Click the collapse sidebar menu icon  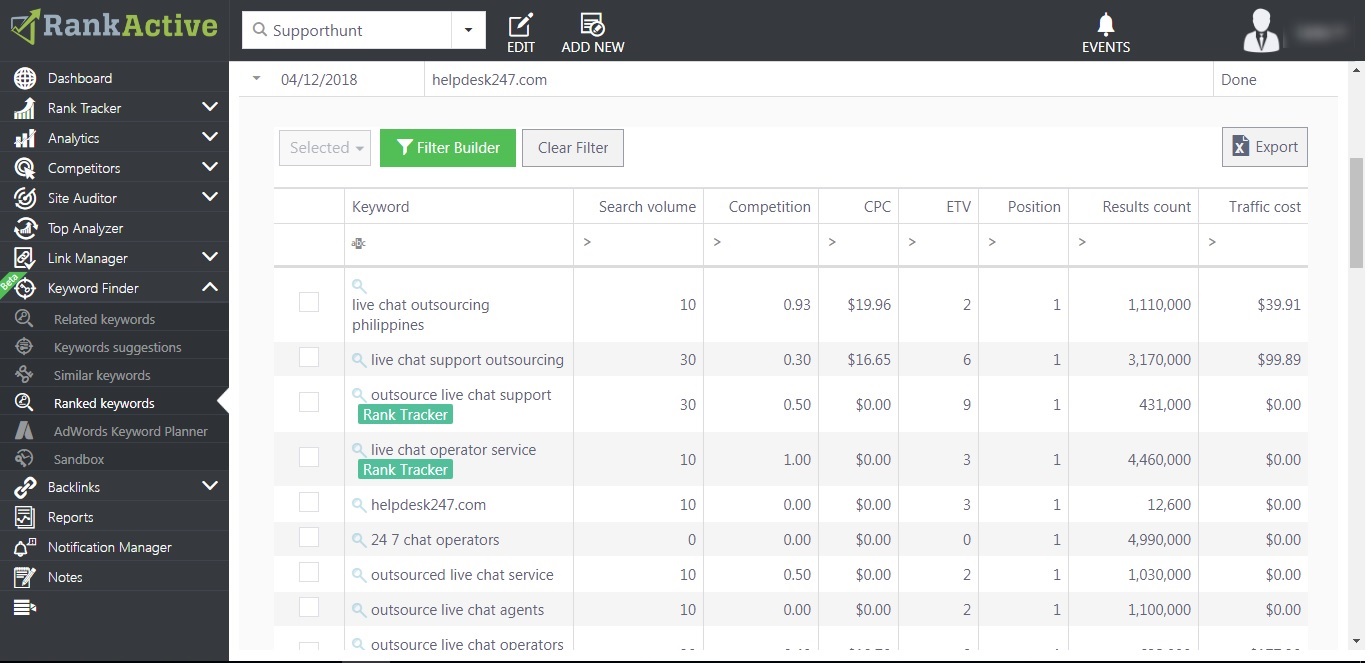(x=25, y=607)
